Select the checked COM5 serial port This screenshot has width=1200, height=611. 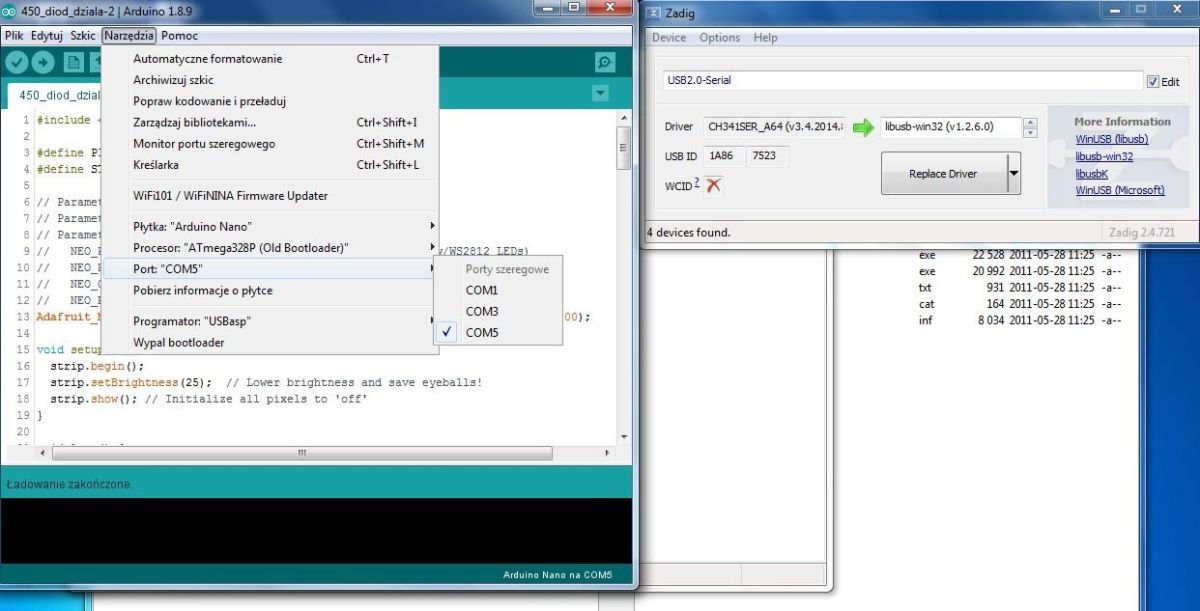pos(498,333)
